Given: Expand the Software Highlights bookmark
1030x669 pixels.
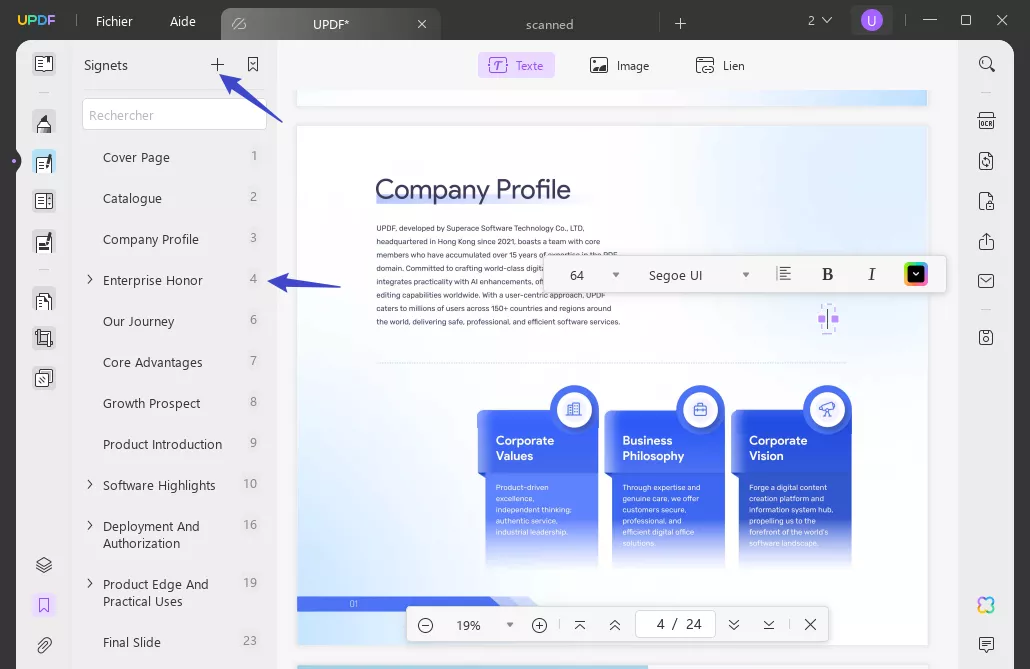Looking at the screenshot, I should point(90,485).
